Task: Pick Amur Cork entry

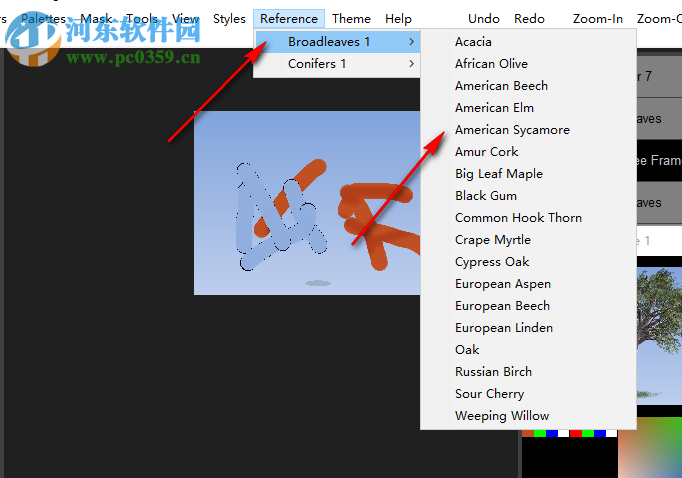Action: 528,152
